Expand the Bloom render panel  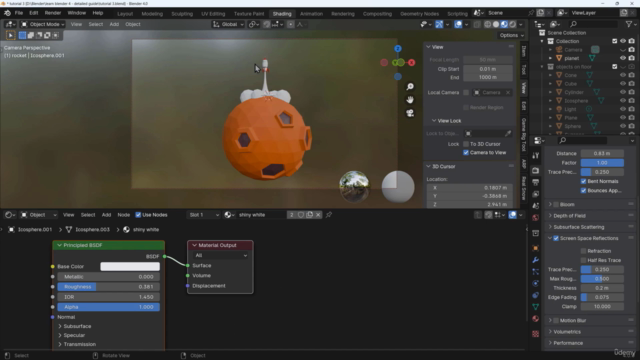[x=550, y=204]
